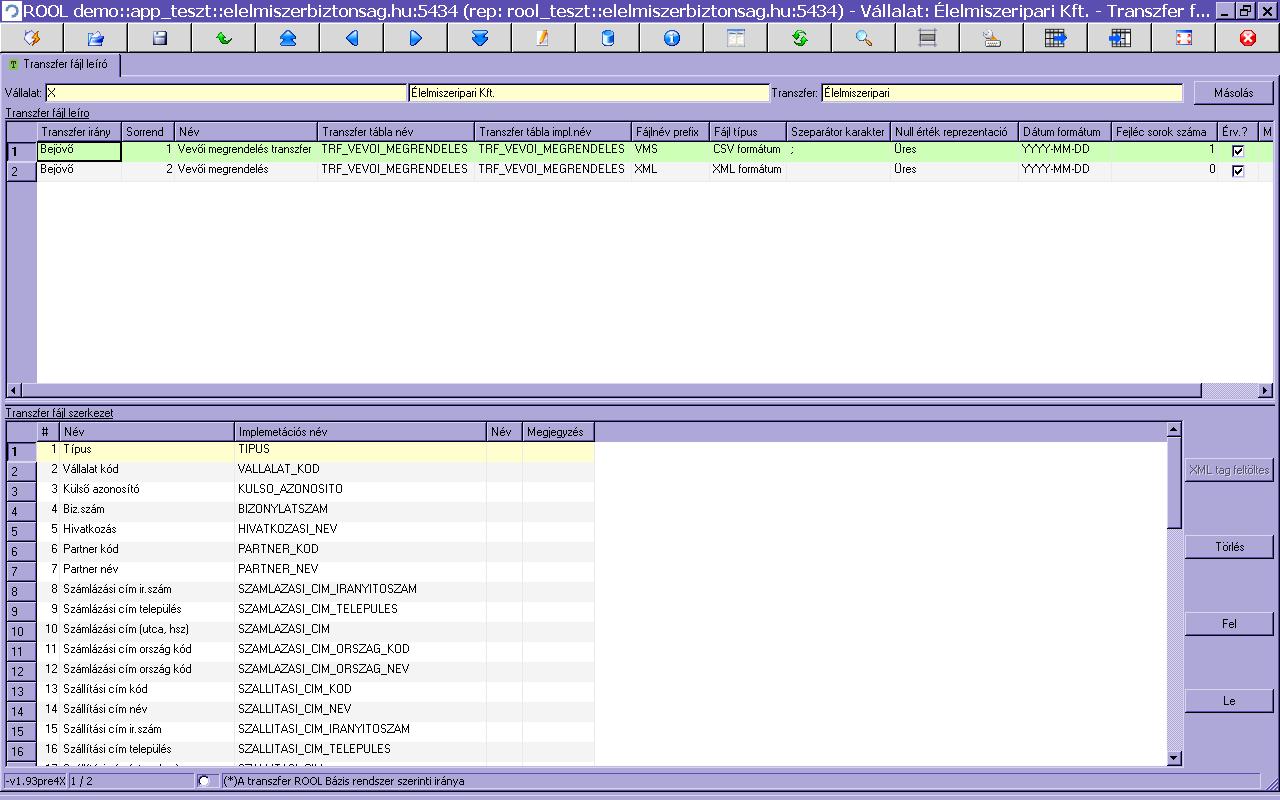Click down arrow of structure list scrollbar

1174,759
